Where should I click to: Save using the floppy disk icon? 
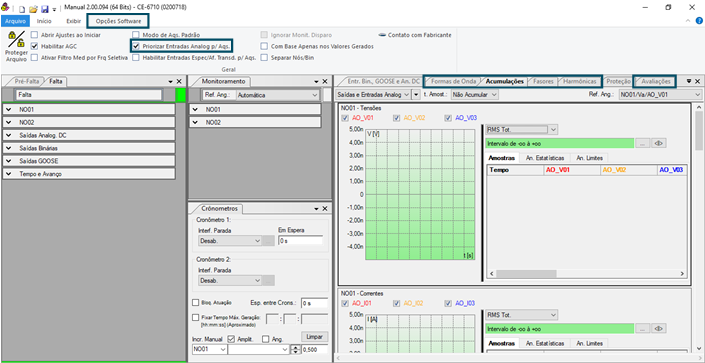[44, 9]
